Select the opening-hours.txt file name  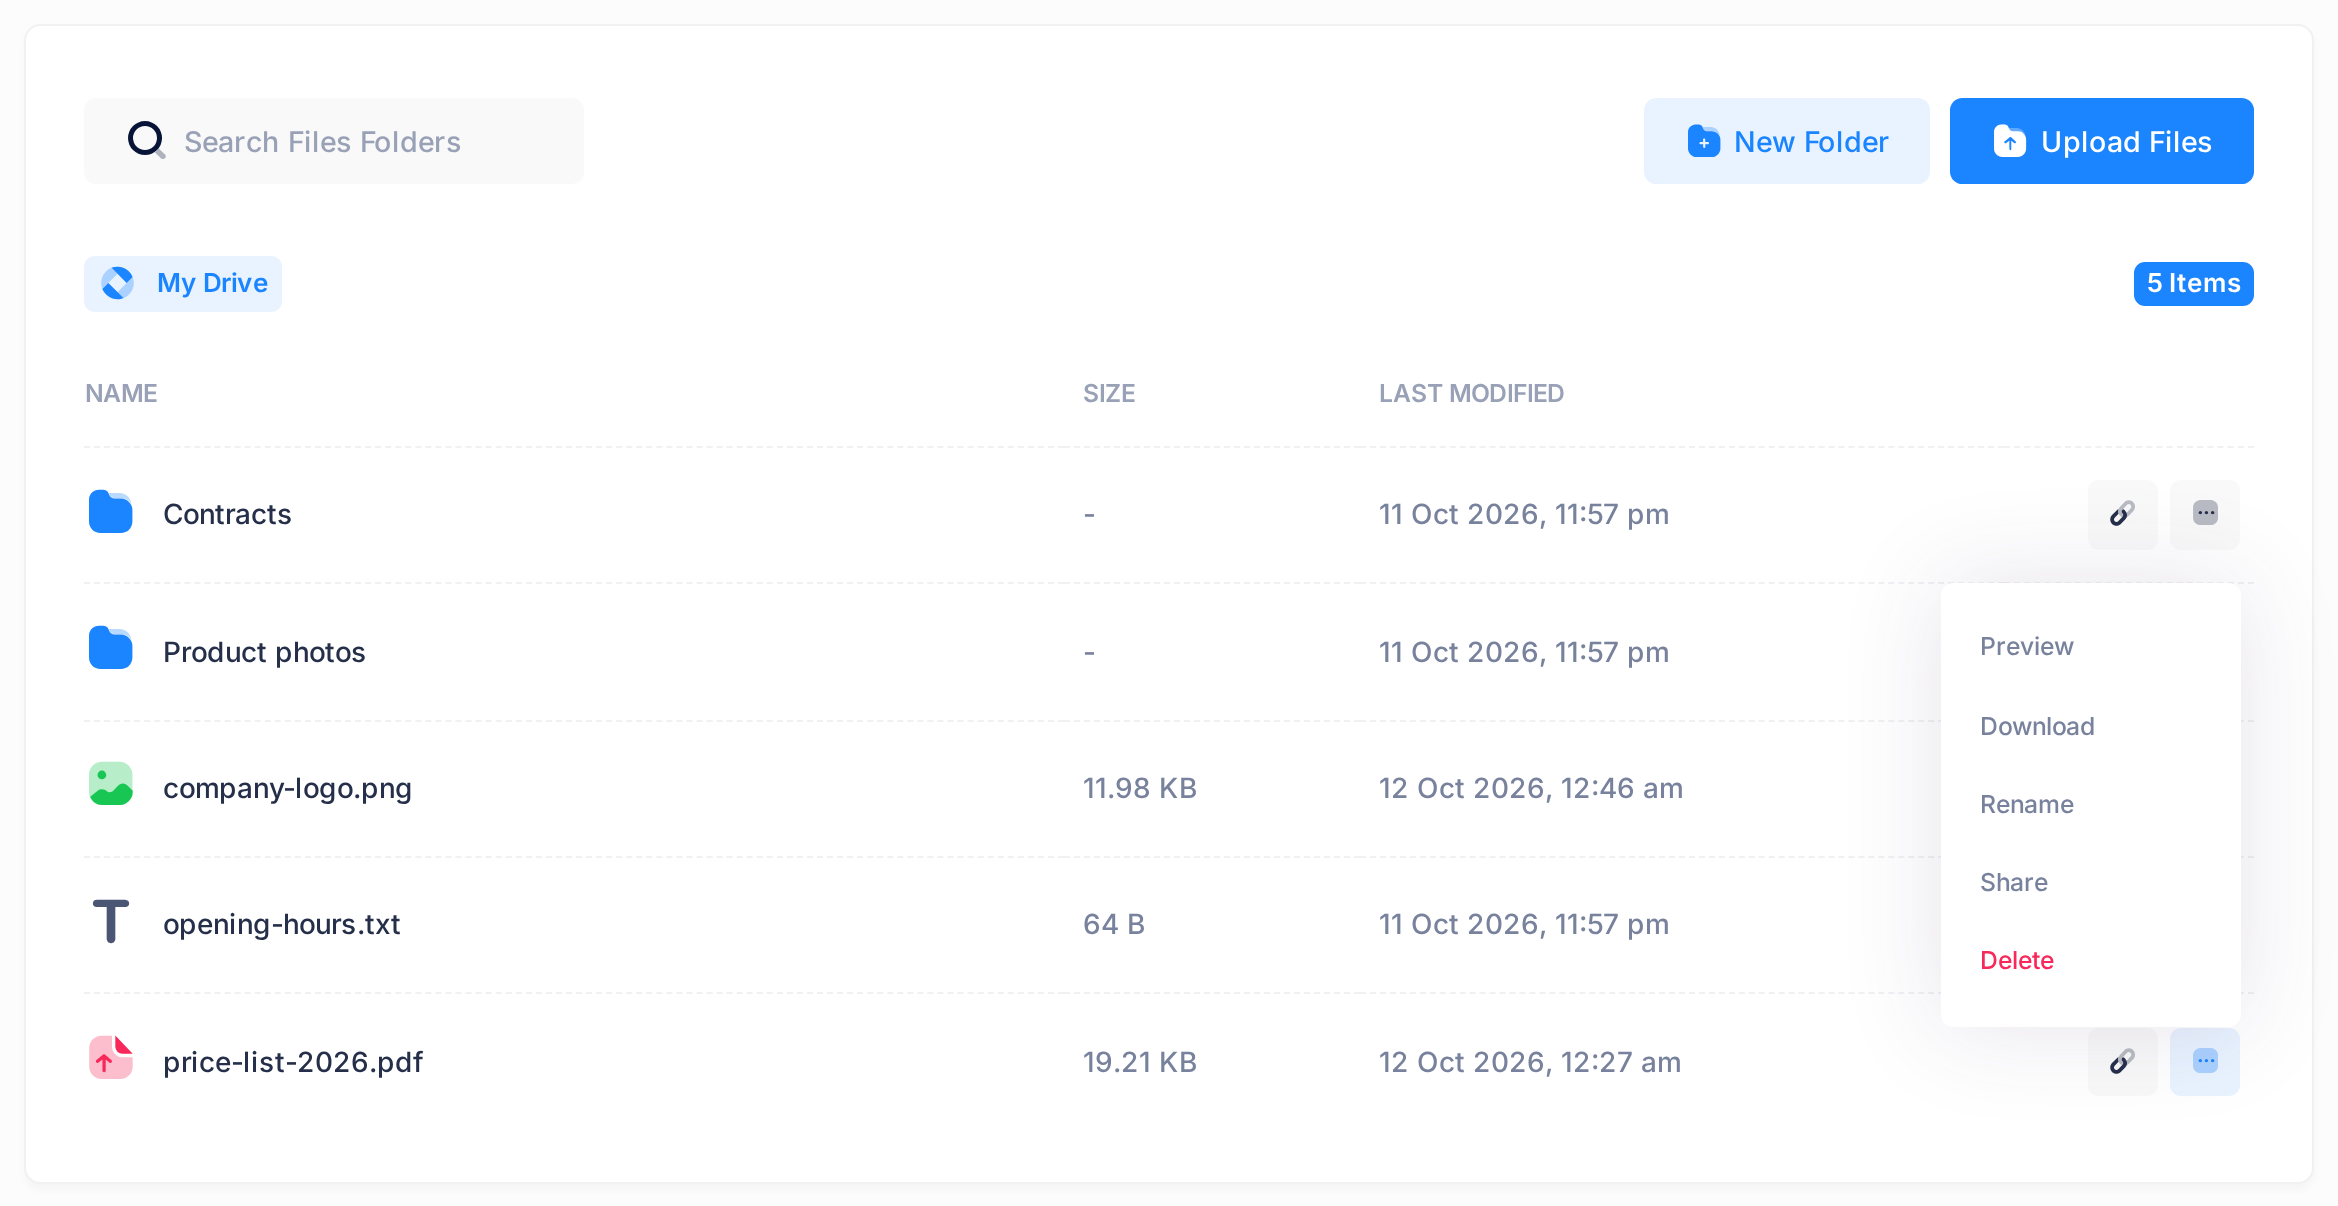click(x=281, y=925)
